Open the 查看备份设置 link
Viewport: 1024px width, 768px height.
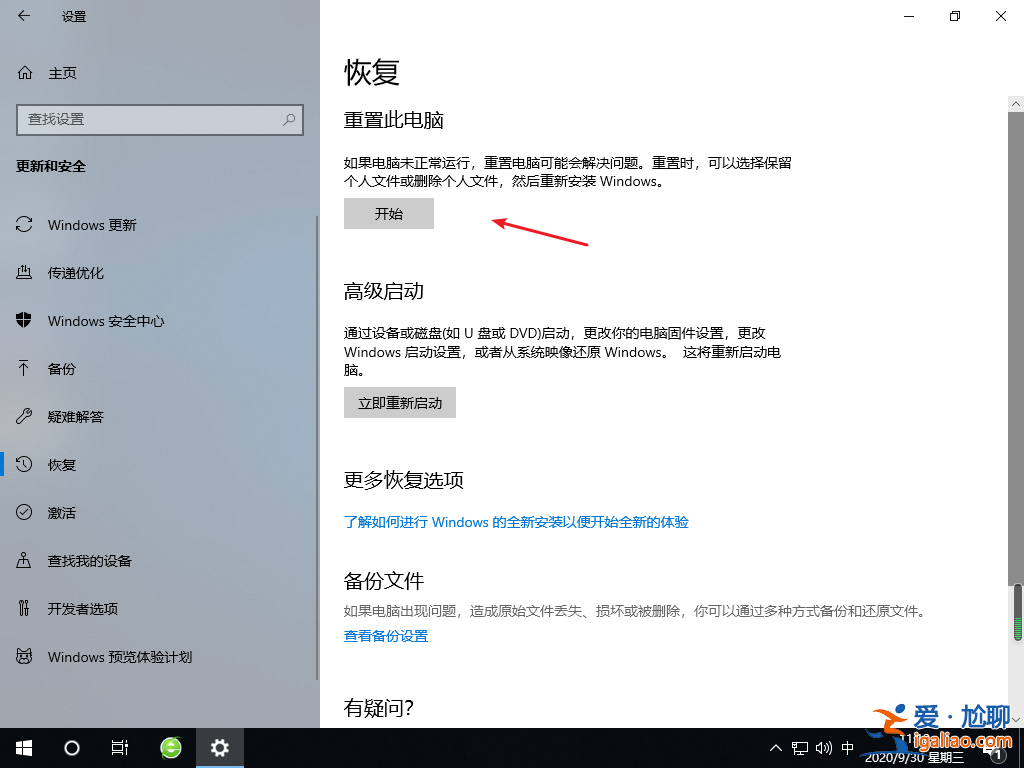point(386,635)
